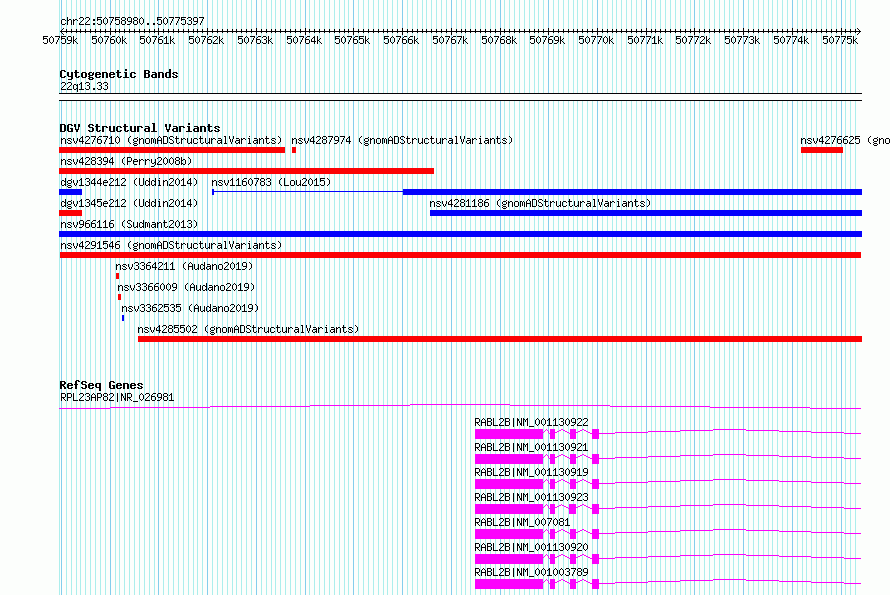The image size is (890, 595).
Task: Click the RPL23AP82|NR_026981 gene label
Action: (117, 397)
